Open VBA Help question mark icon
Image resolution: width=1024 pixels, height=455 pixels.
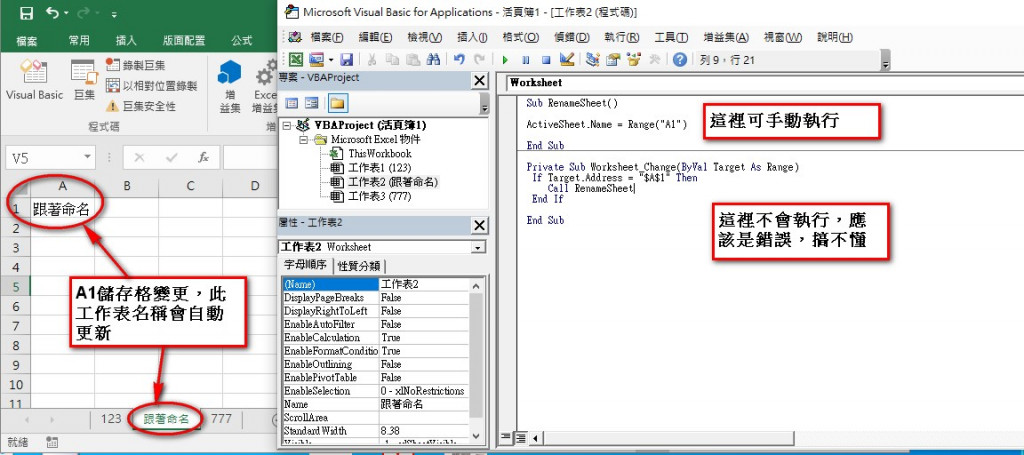[680, 59]
